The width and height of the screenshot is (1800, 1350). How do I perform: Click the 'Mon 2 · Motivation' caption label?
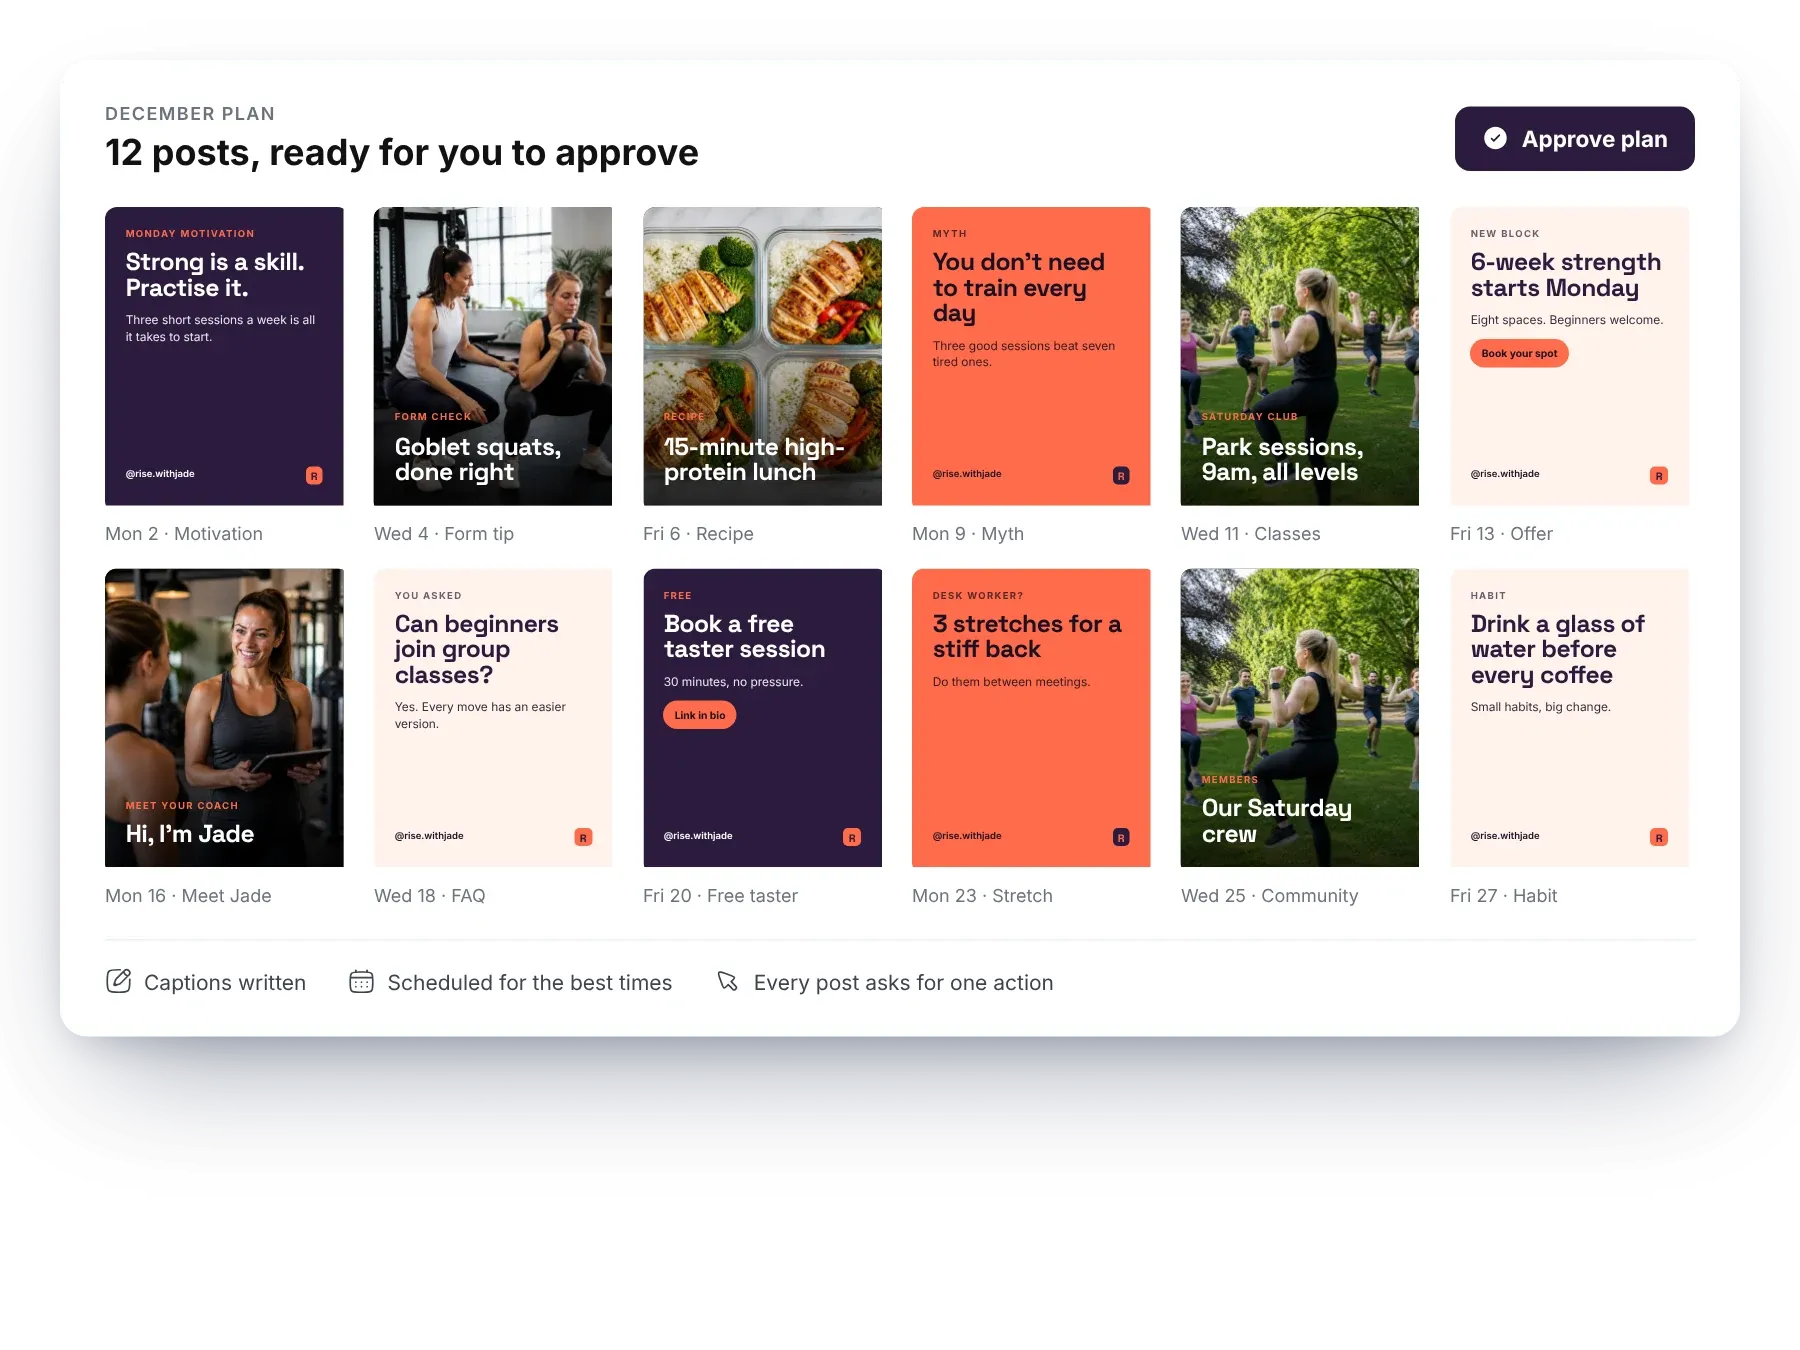184,534
